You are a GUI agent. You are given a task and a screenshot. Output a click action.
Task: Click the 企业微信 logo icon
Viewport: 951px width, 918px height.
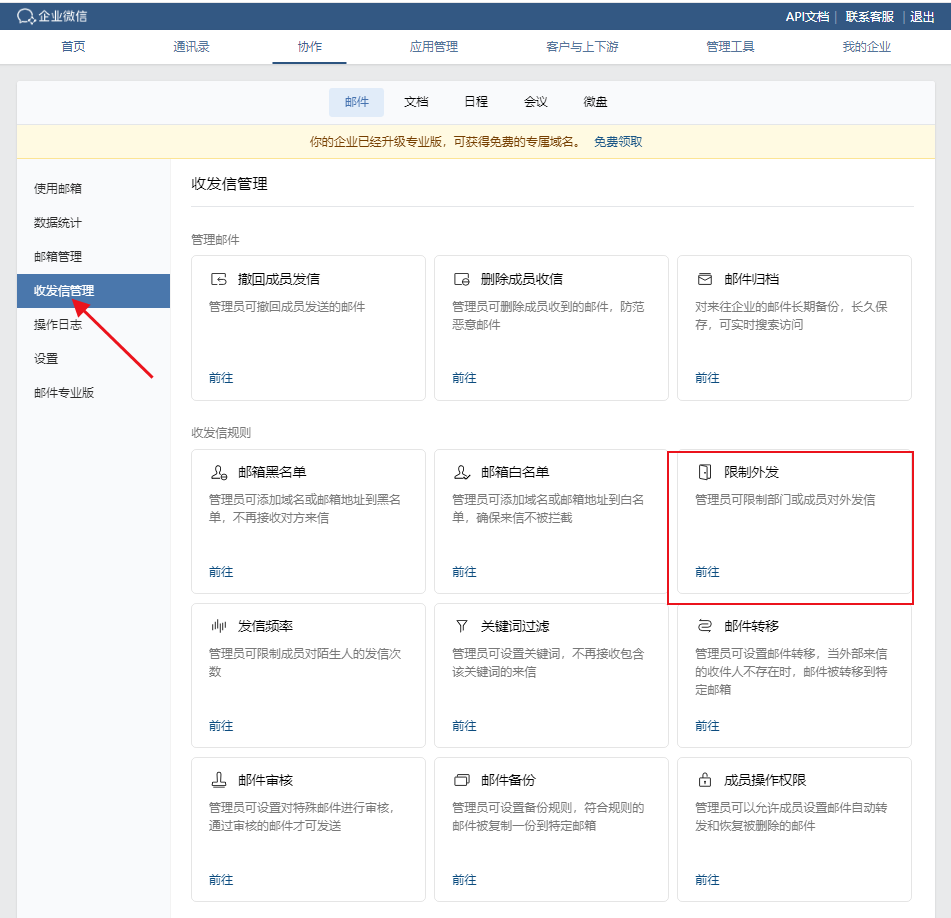click(26, 17)
